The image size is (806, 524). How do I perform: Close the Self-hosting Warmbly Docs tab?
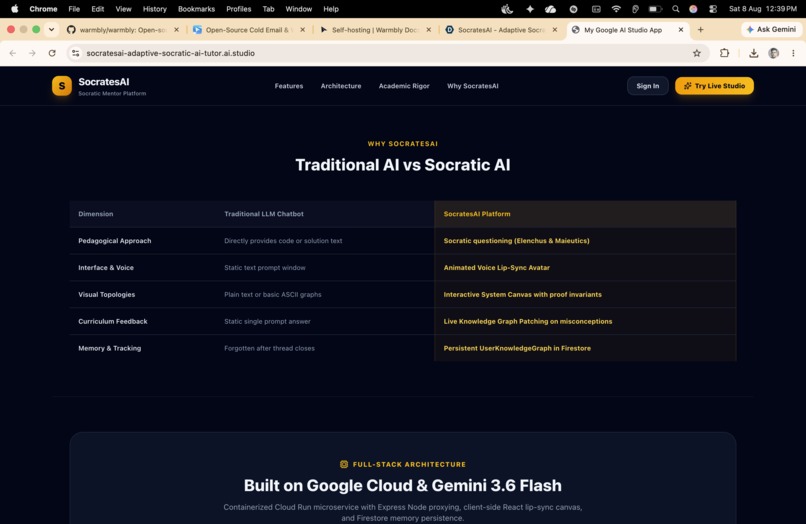pos(428,30)
